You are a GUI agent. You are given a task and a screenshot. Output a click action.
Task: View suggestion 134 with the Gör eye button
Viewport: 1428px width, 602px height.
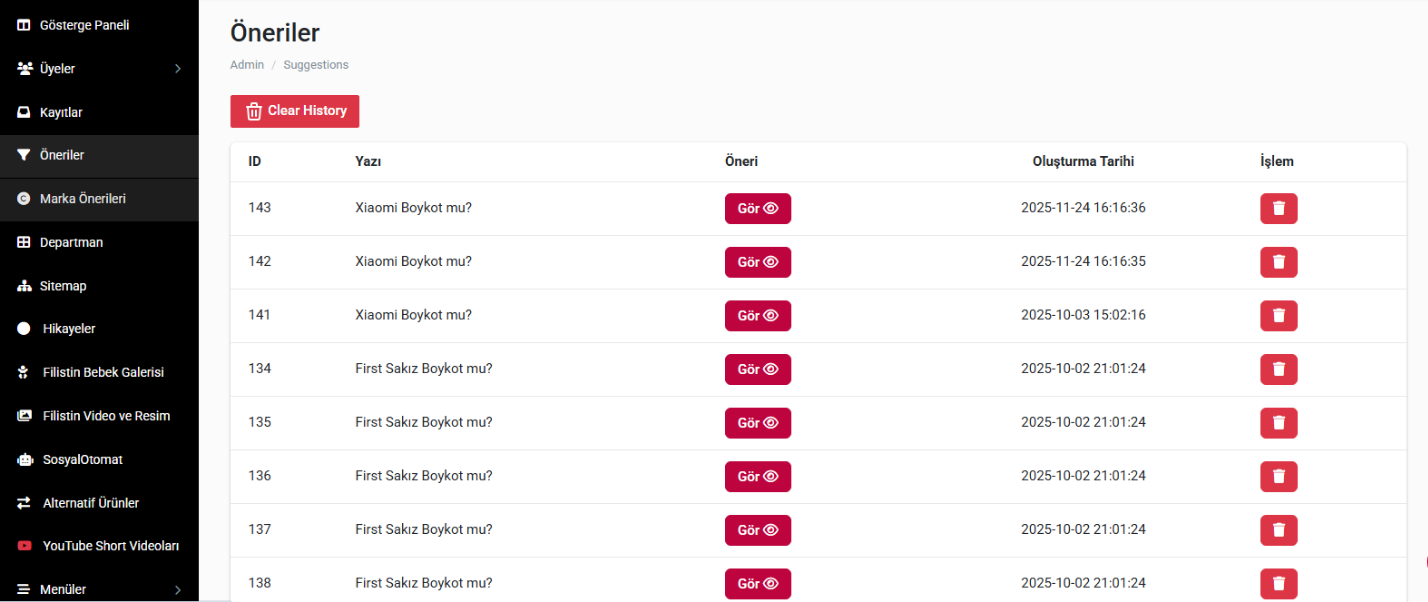point(758,369)
